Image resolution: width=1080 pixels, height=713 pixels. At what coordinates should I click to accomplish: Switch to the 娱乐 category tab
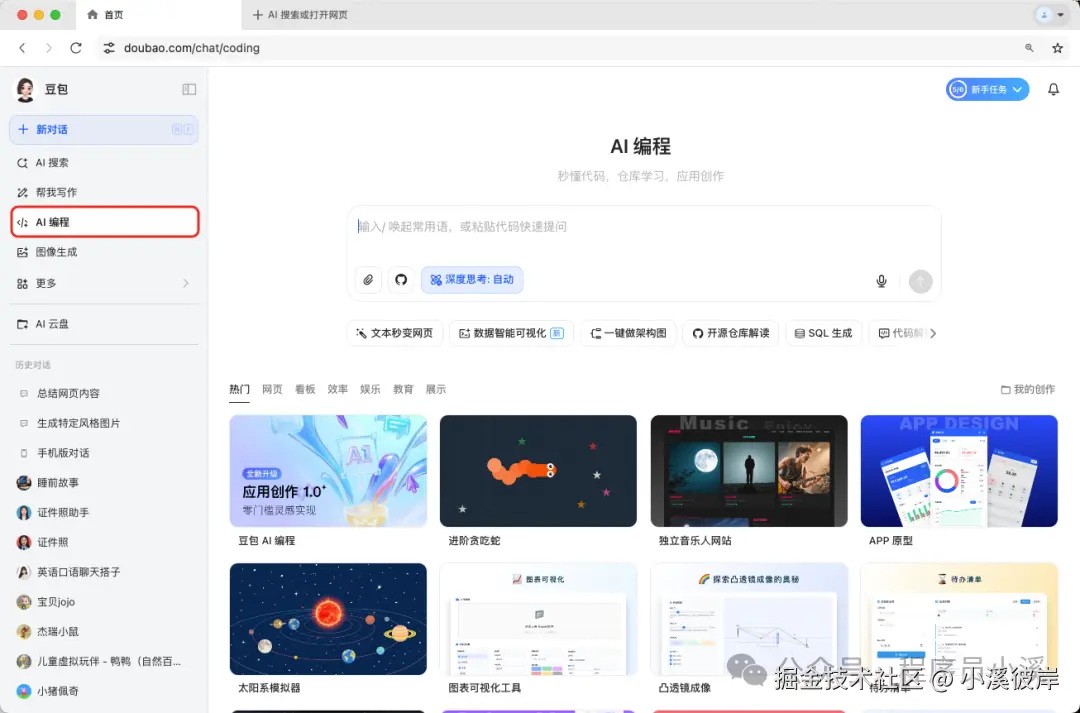pyautogui.click(x=370, y=389)
